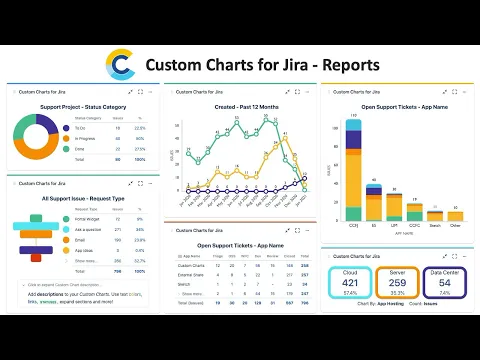Minimize the Cloud/Server/Data Center tiles gadget
Screen dimensions: 480x360
(445, 256)
